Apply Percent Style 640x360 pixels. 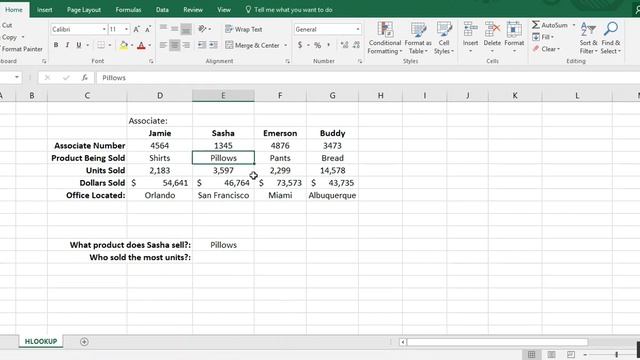tap(318, 45)
